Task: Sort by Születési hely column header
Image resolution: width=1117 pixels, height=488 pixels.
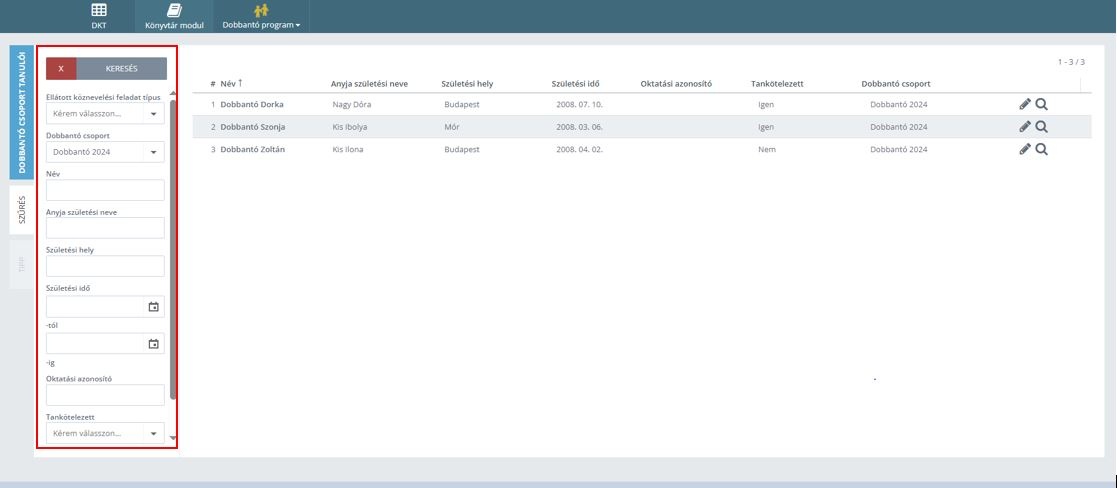Action: pos(467,84)
